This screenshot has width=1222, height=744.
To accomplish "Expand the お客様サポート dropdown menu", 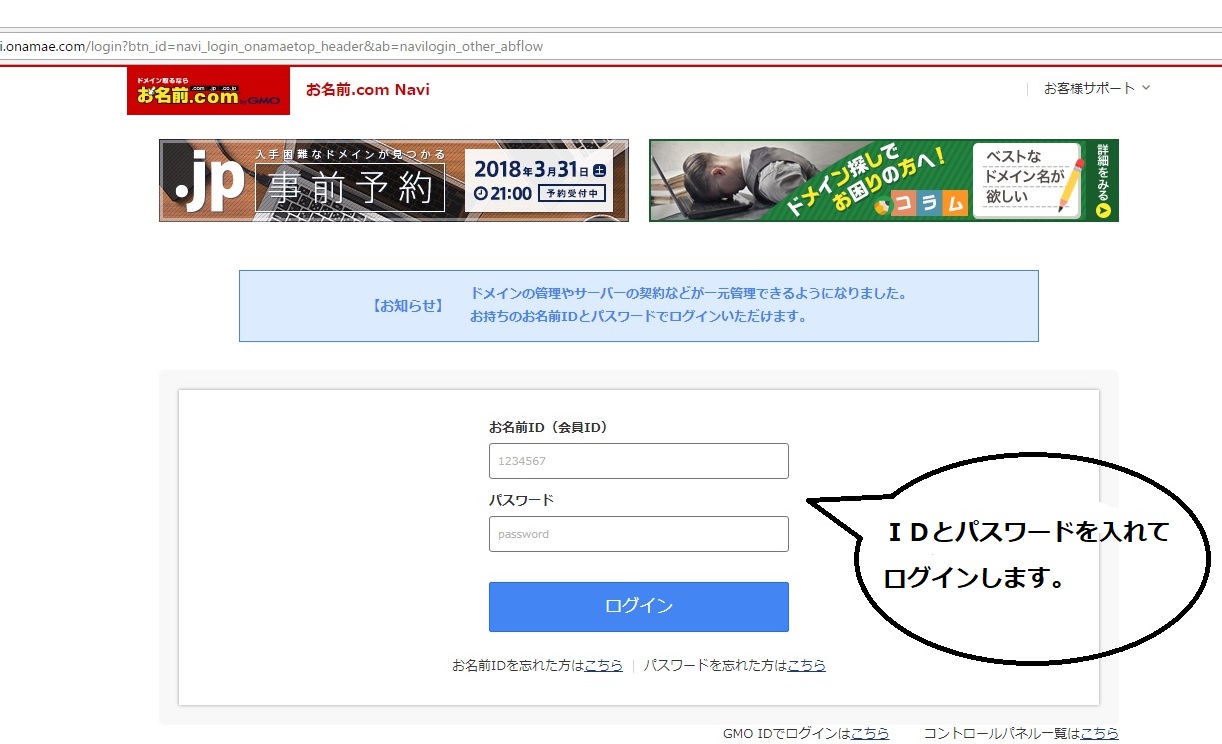I will [x=1097, y=88].
